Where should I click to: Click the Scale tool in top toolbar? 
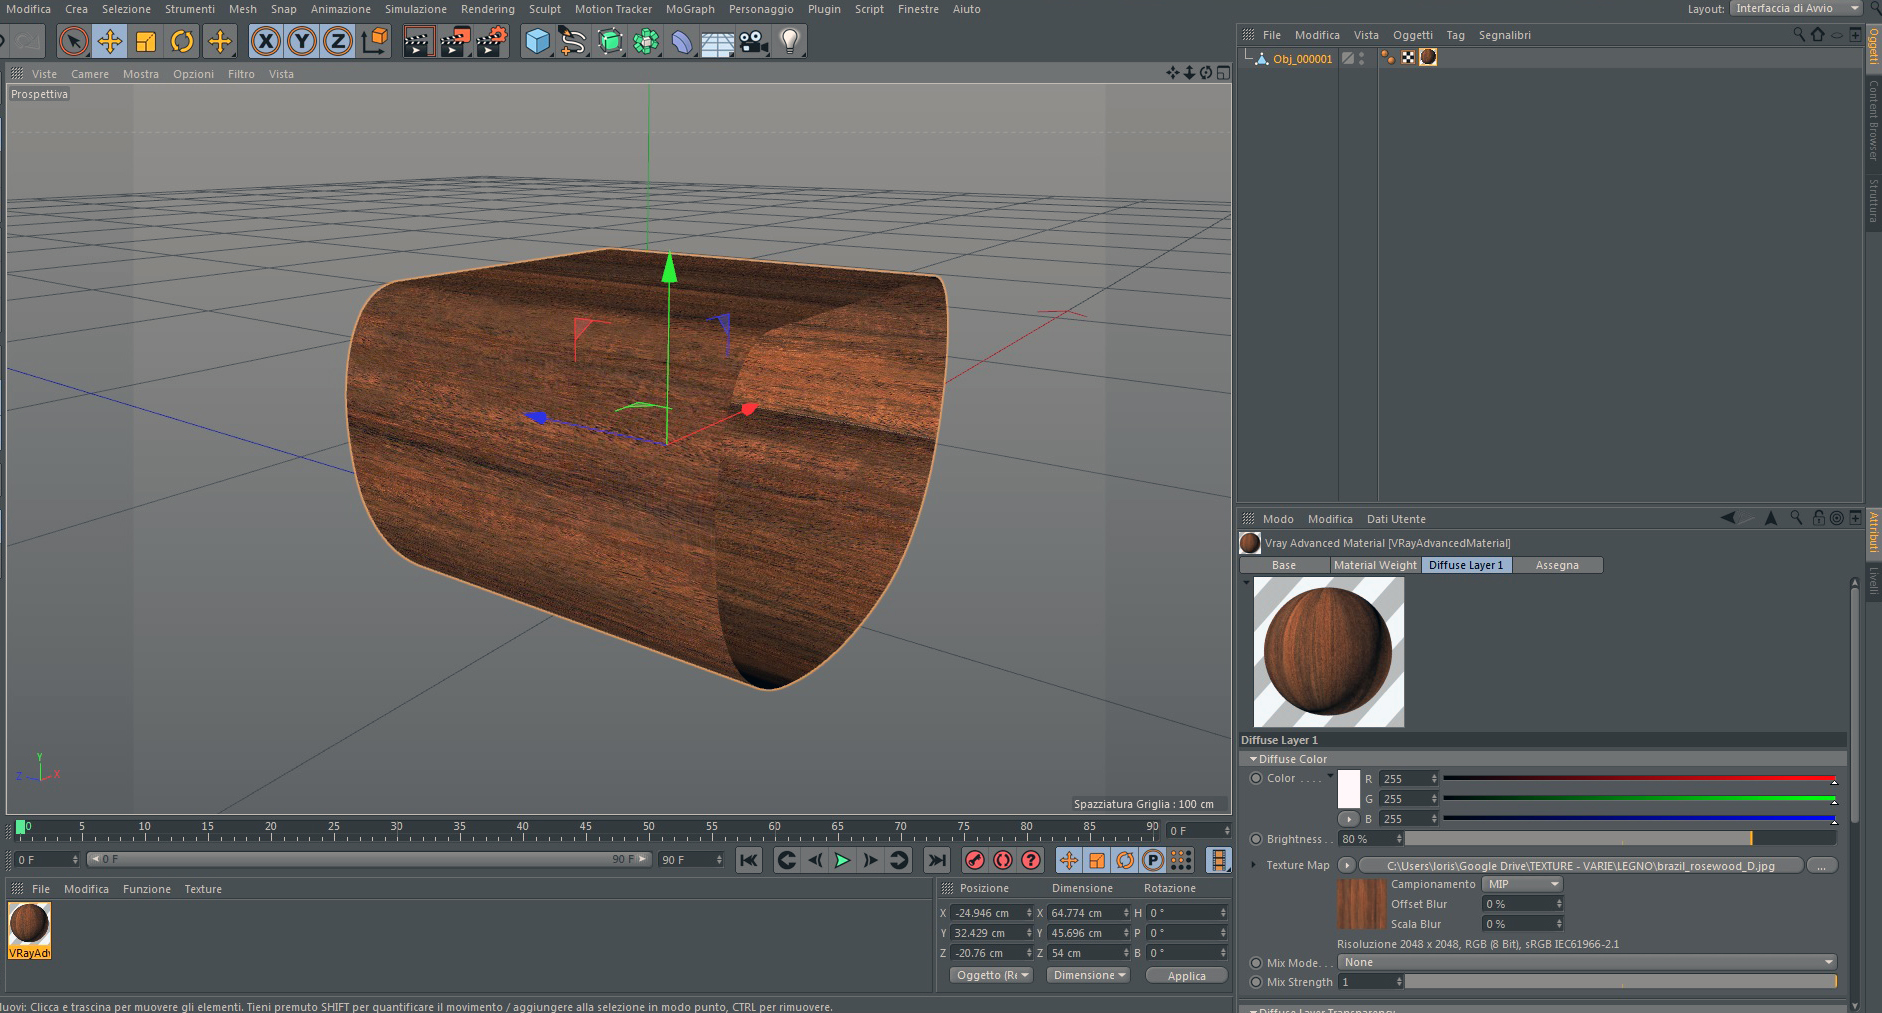pos(146,41)
